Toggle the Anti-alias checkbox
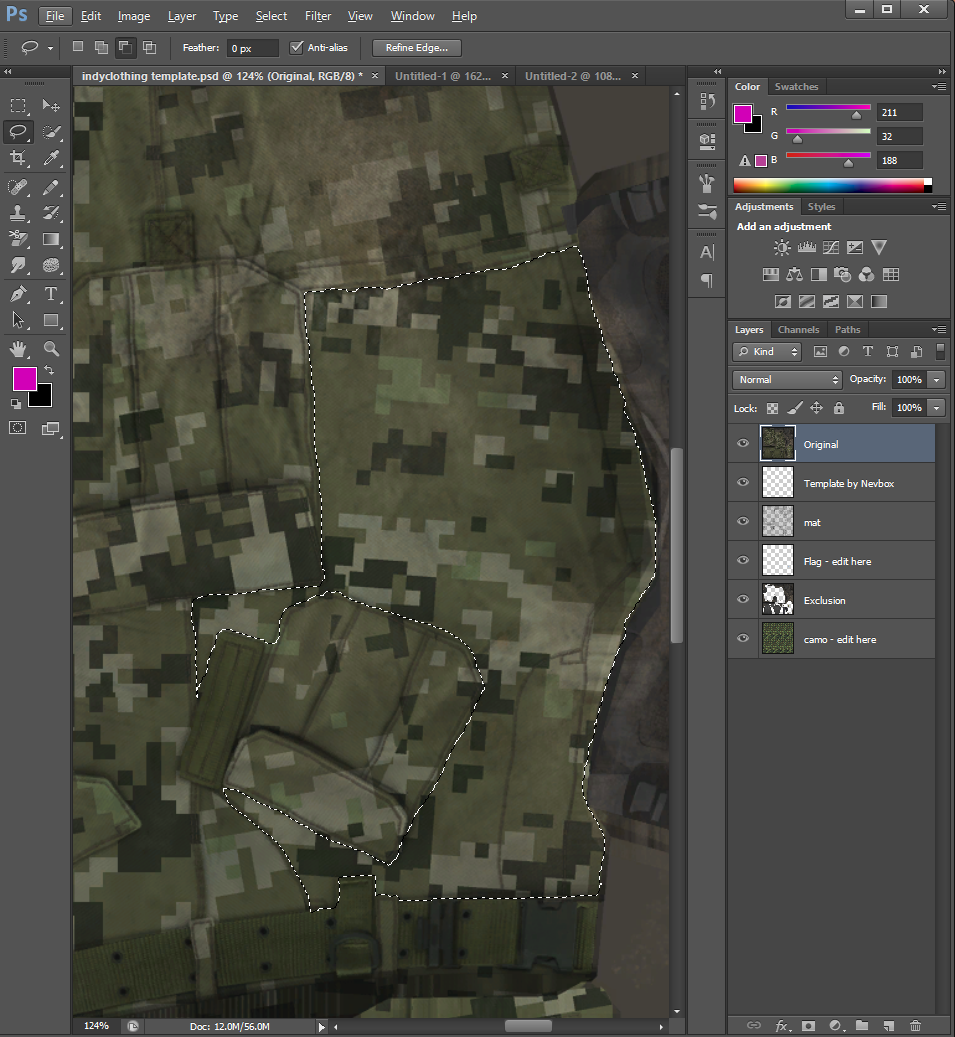This screenshot has width=955, height=1037. [296, 47]
